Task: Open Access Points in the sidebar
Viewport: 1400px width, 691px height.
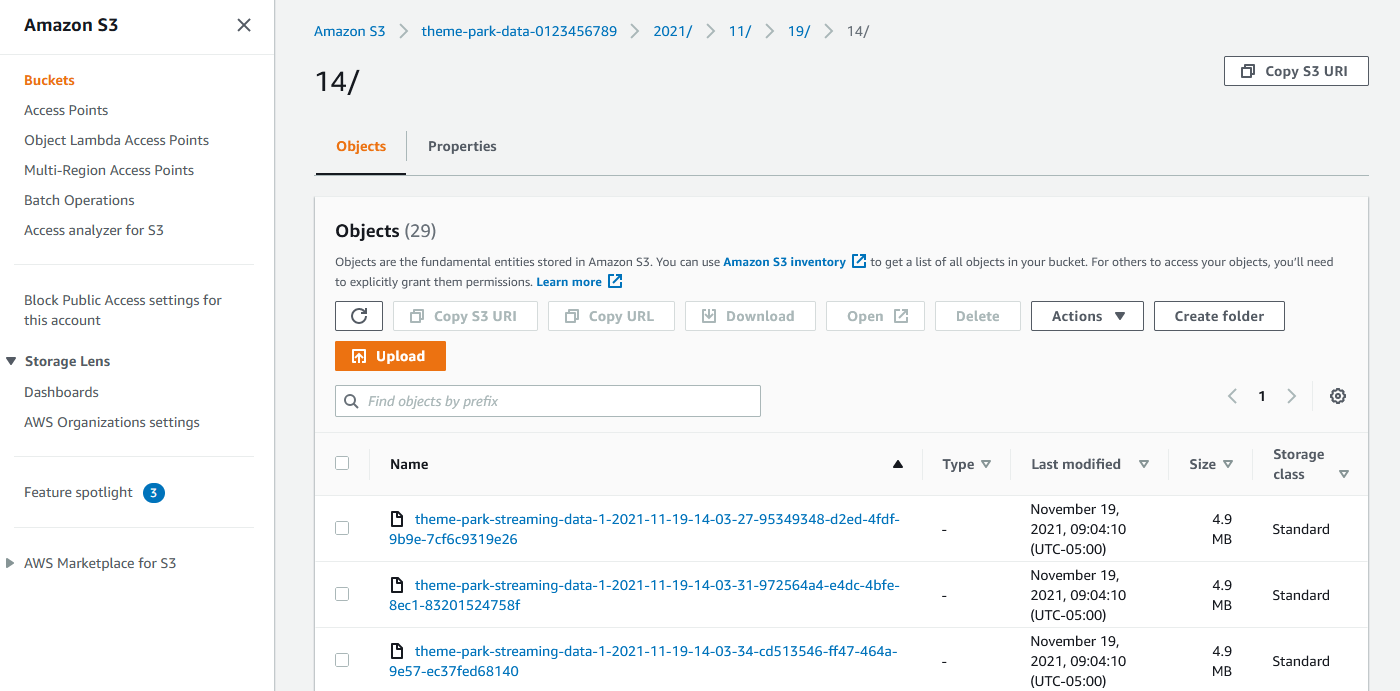Action: pos(66,110)
